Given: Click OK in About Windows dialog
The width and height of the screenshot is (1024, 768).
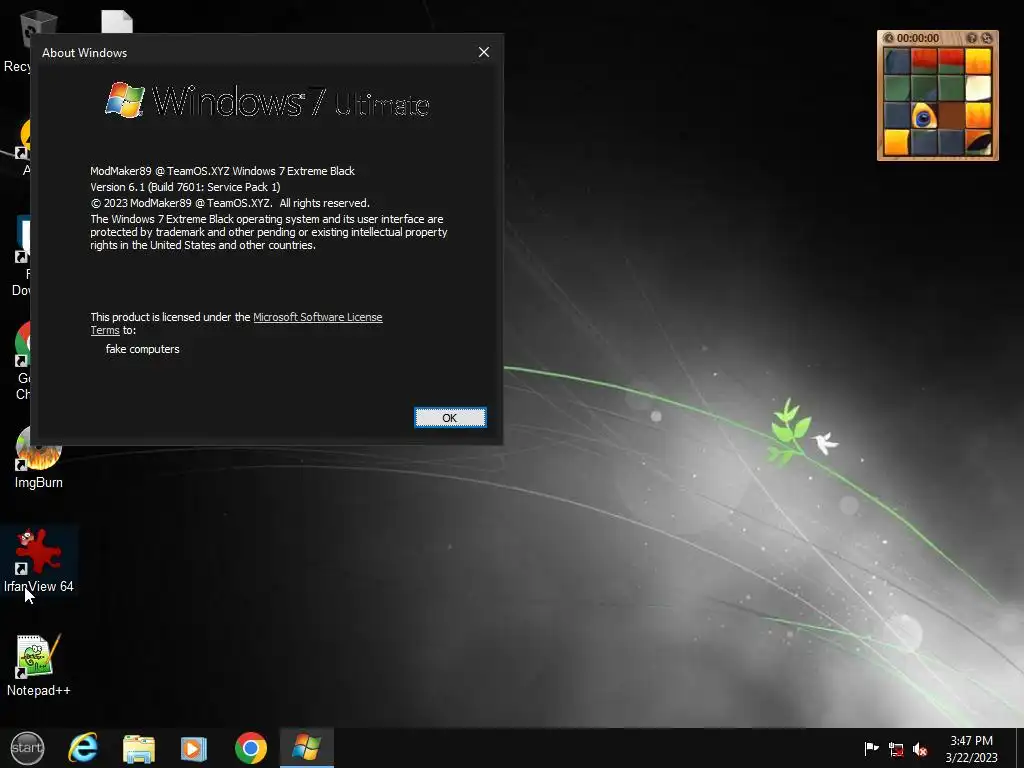Looking at the screenshot, I should [450, 417].
